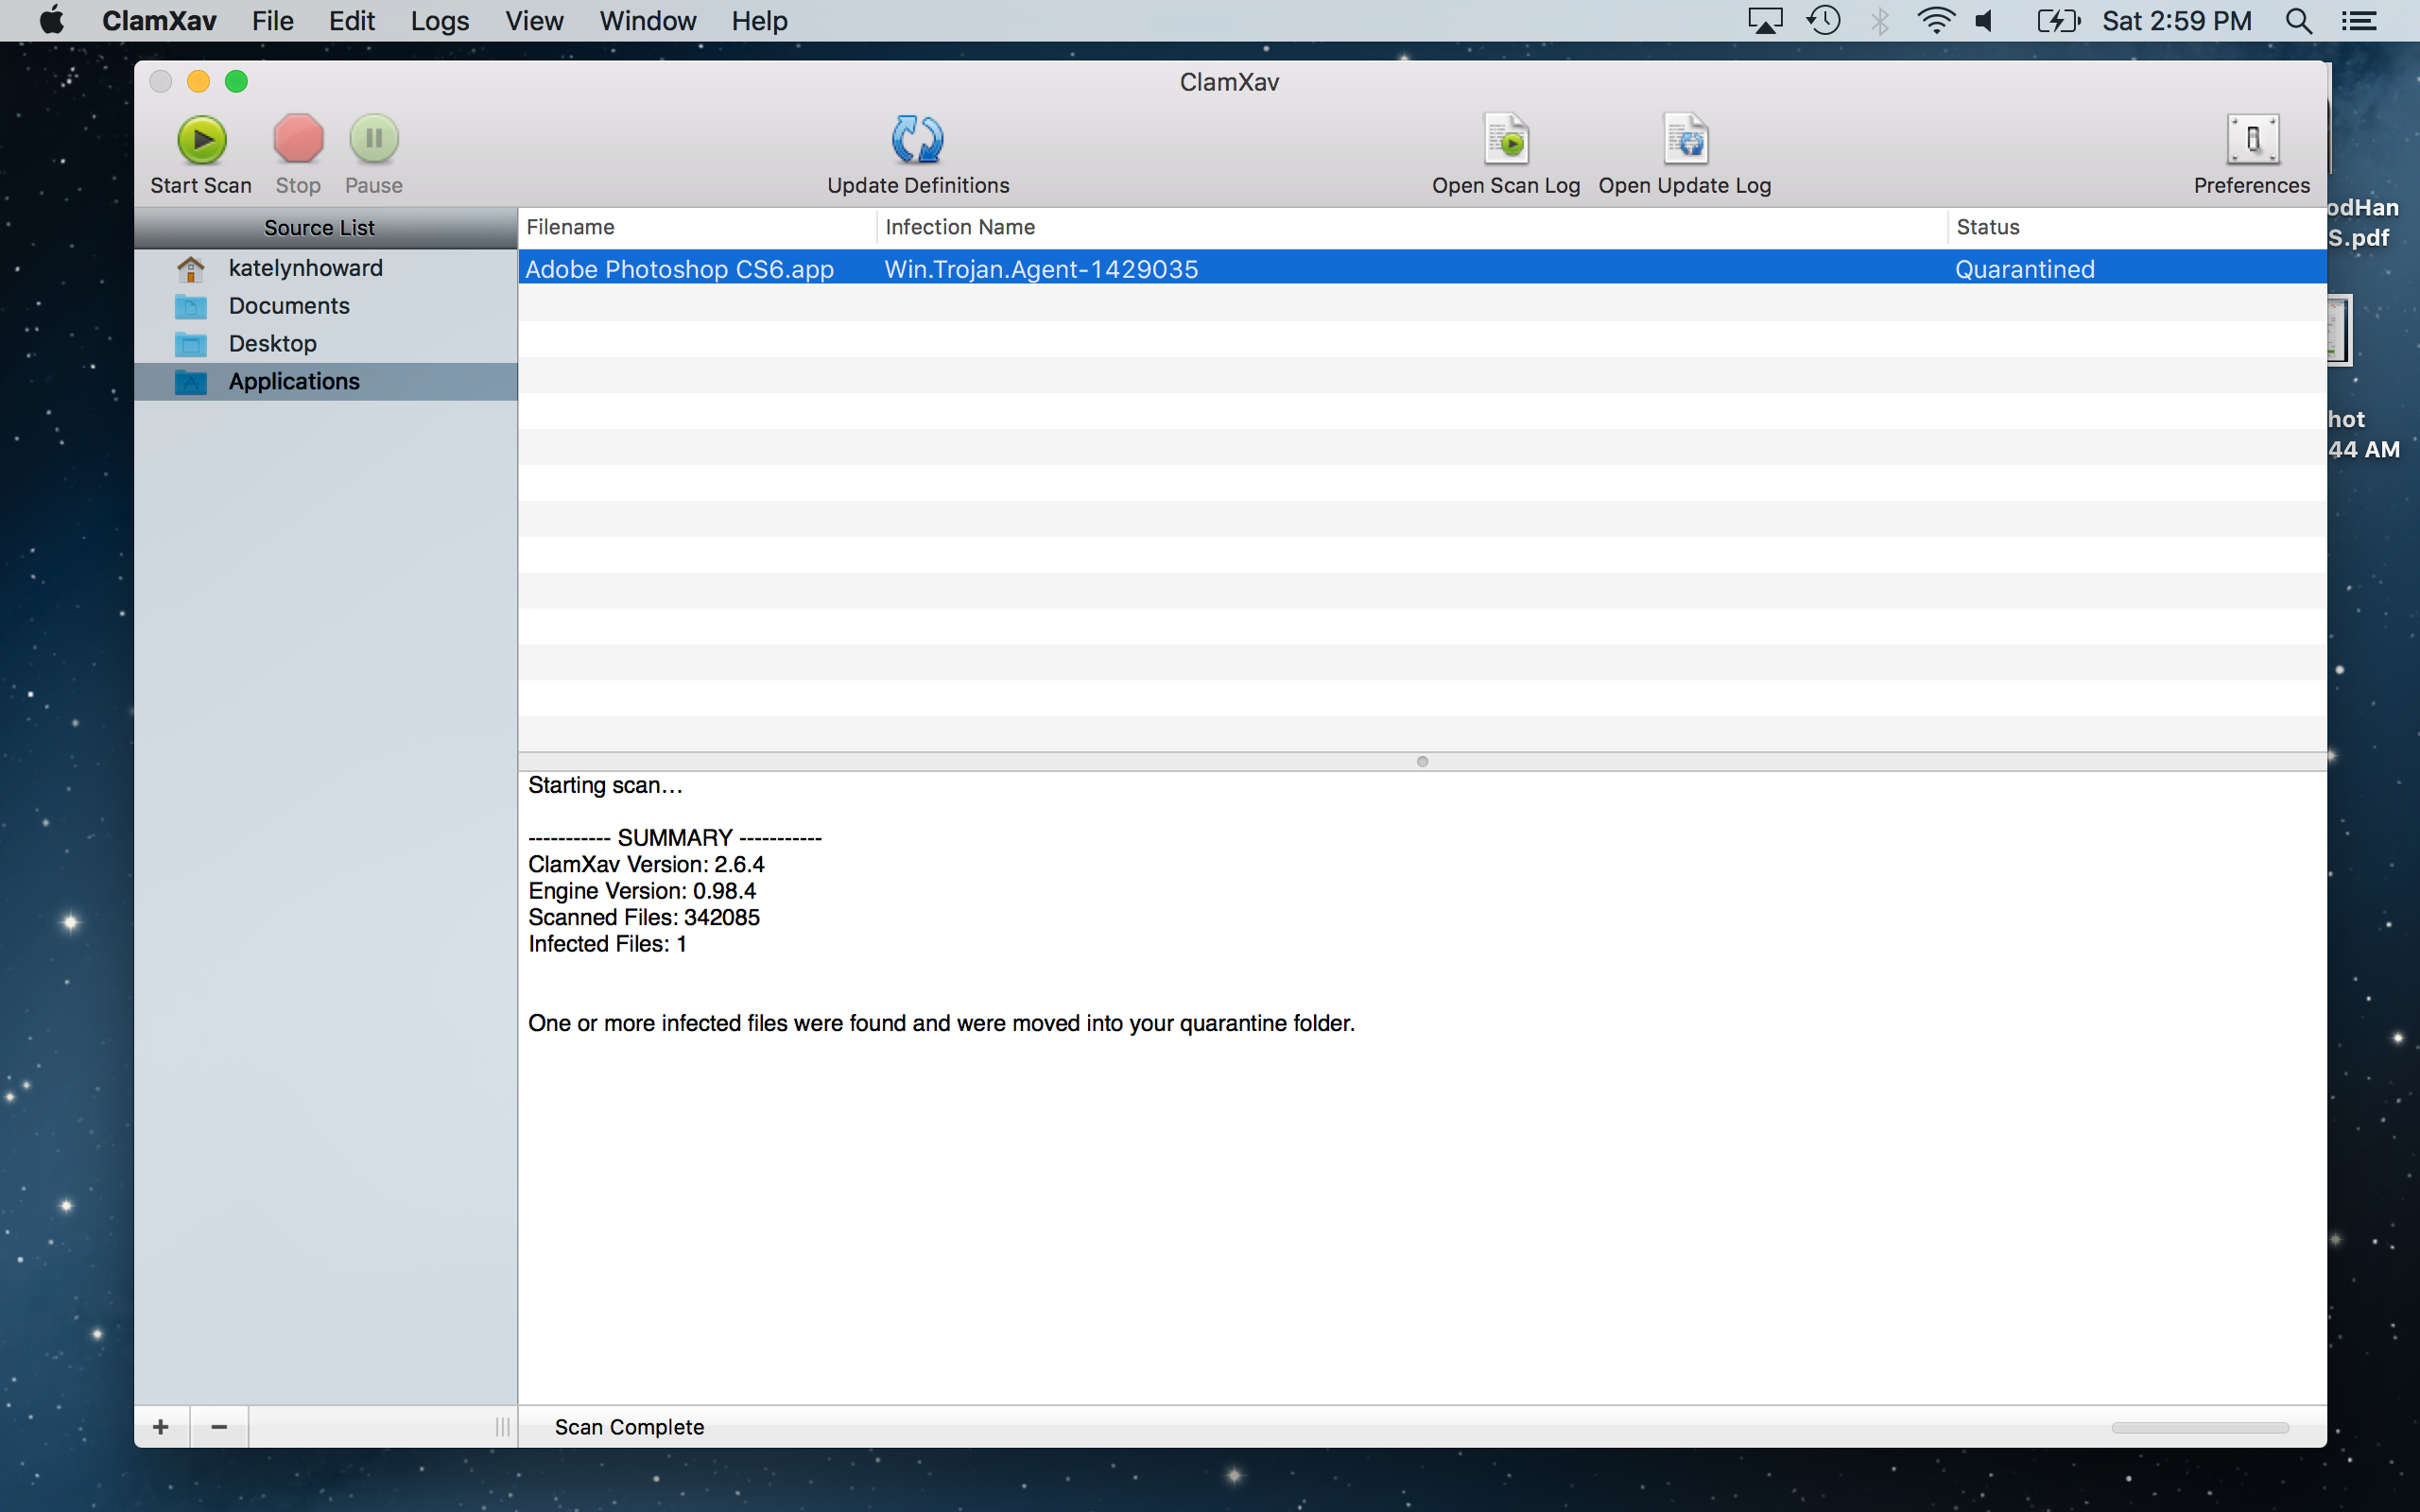Open Update Log from toolbar
This screenshot has width=2420, height=1512.
(x=1685, y=140)
